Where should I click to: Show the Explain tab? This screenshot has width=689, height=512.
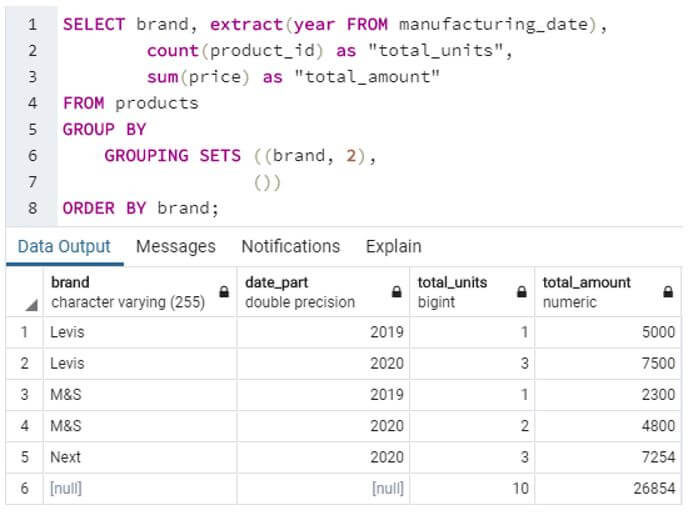393,246
